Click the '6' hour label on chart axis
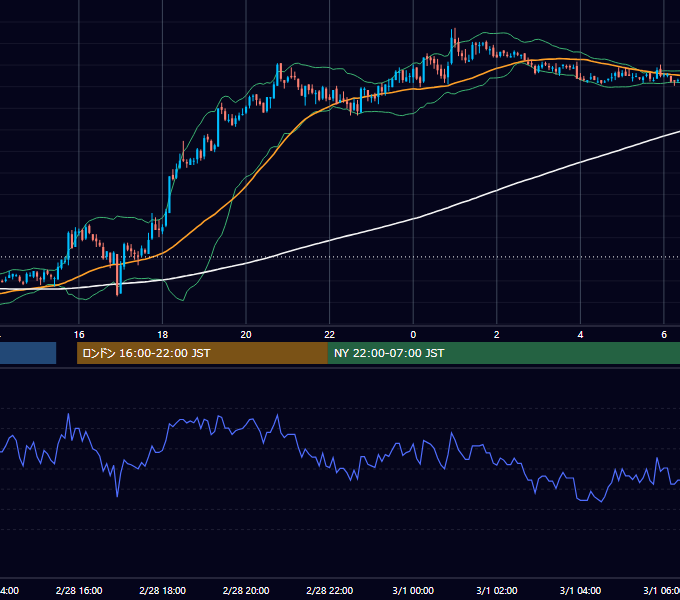This screenshot has width=680, height=600. click(x=664, y=335)
